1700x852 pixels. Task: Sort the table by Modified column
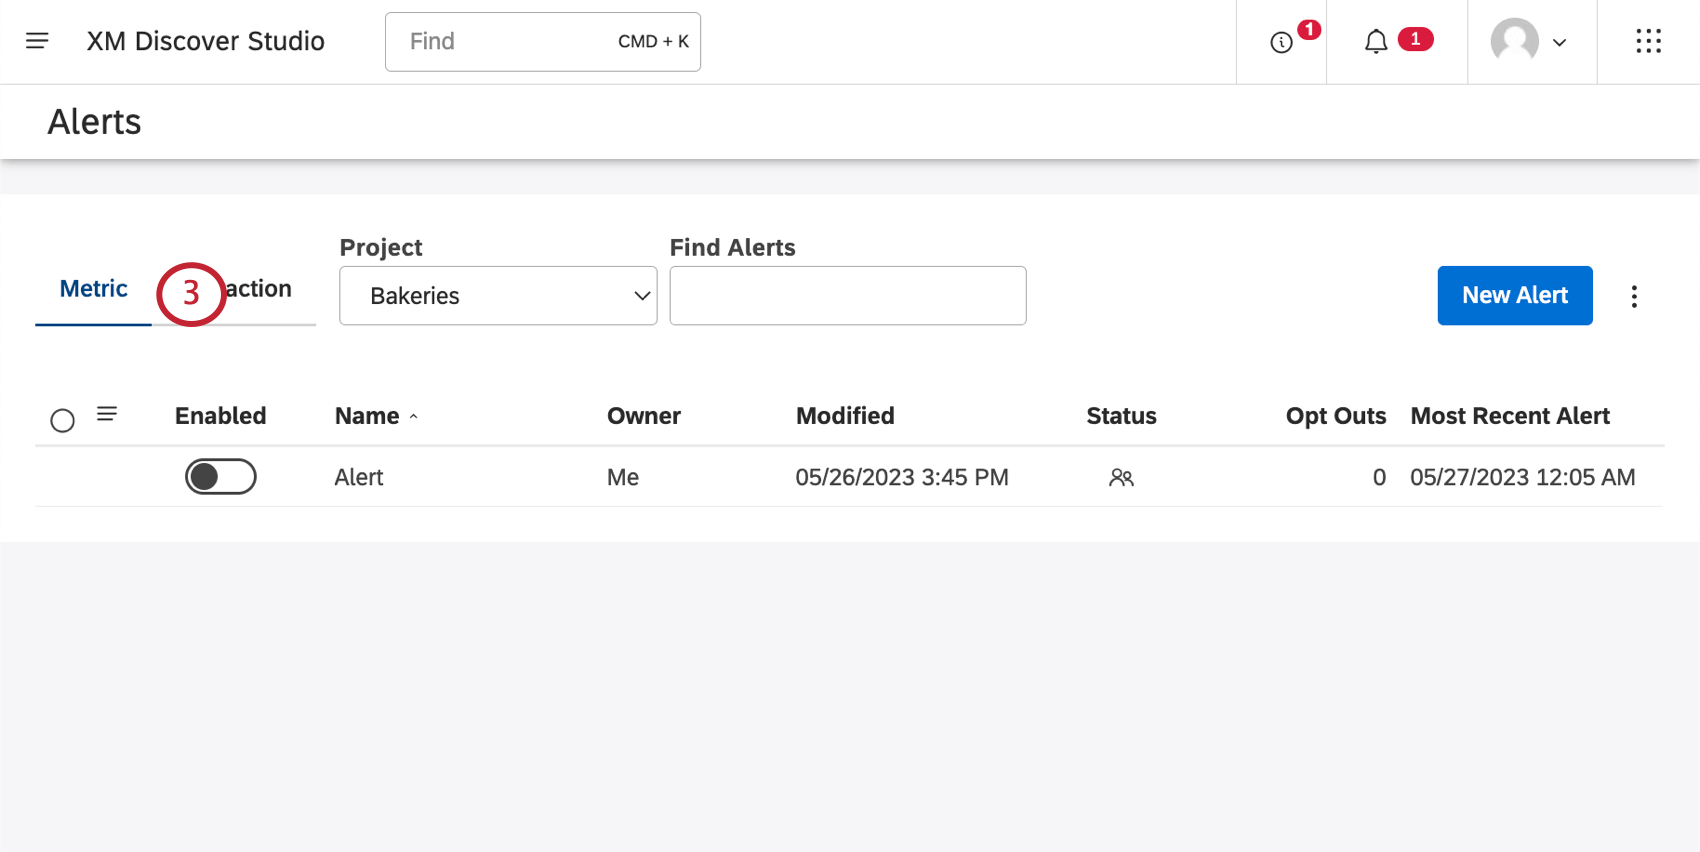click(x=845, y=416)
